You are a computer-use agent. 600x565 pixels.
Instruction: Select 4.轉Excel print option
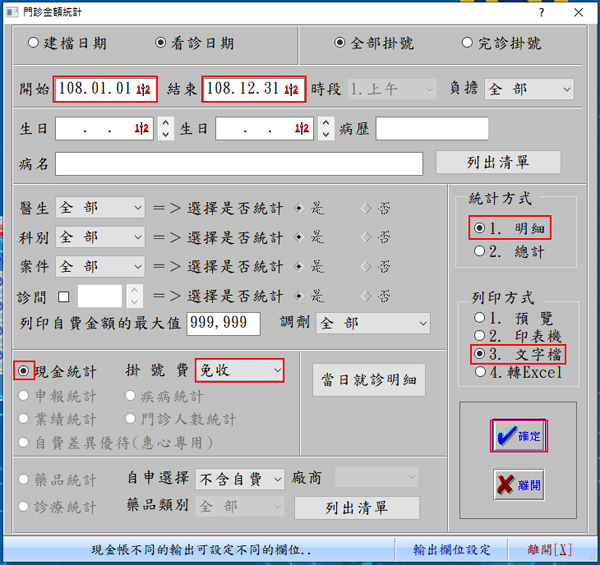tap(480, 372)
